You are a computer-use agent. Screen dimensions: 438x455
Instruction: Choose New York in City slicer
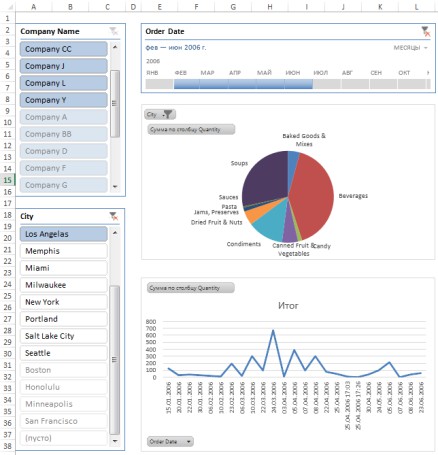(64, 302)
